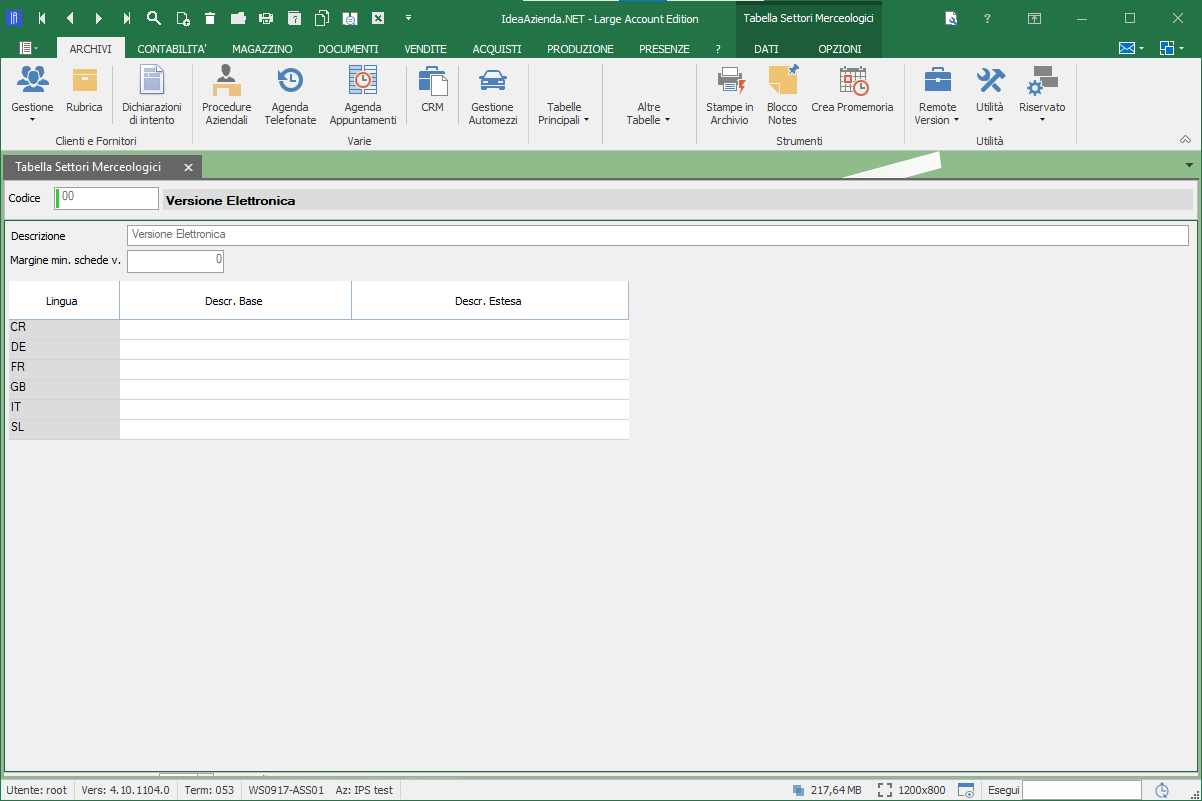1202x801 pixels.
Task: Switch to the CONTABILITA' ribbon tab
Action: [x=172, y=48]
